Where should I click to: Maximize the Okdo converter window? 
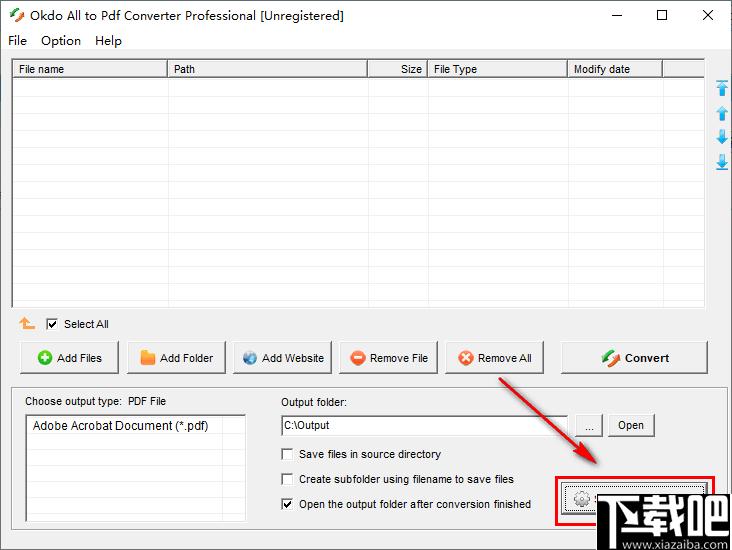[662, 15]
